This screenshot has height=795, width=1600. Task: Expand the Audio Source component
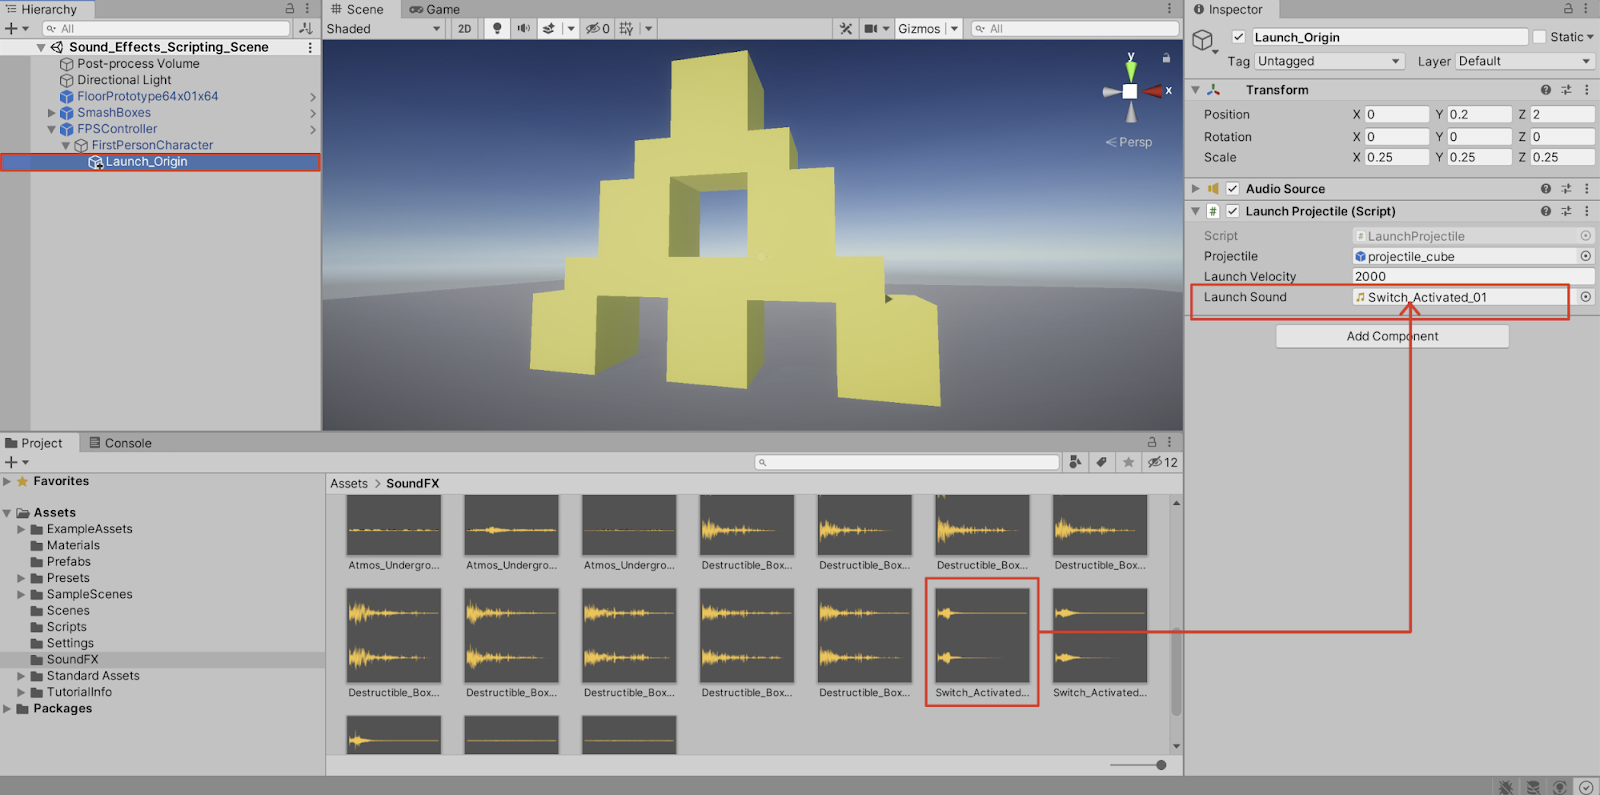click(1195, 189)
